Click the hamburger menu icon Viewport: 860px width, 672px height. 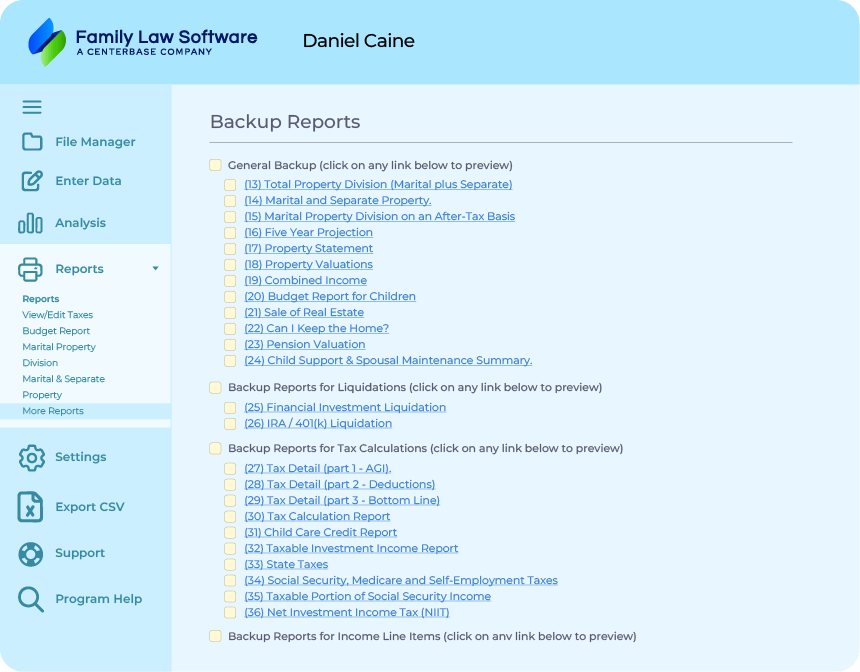coord(32,108)
